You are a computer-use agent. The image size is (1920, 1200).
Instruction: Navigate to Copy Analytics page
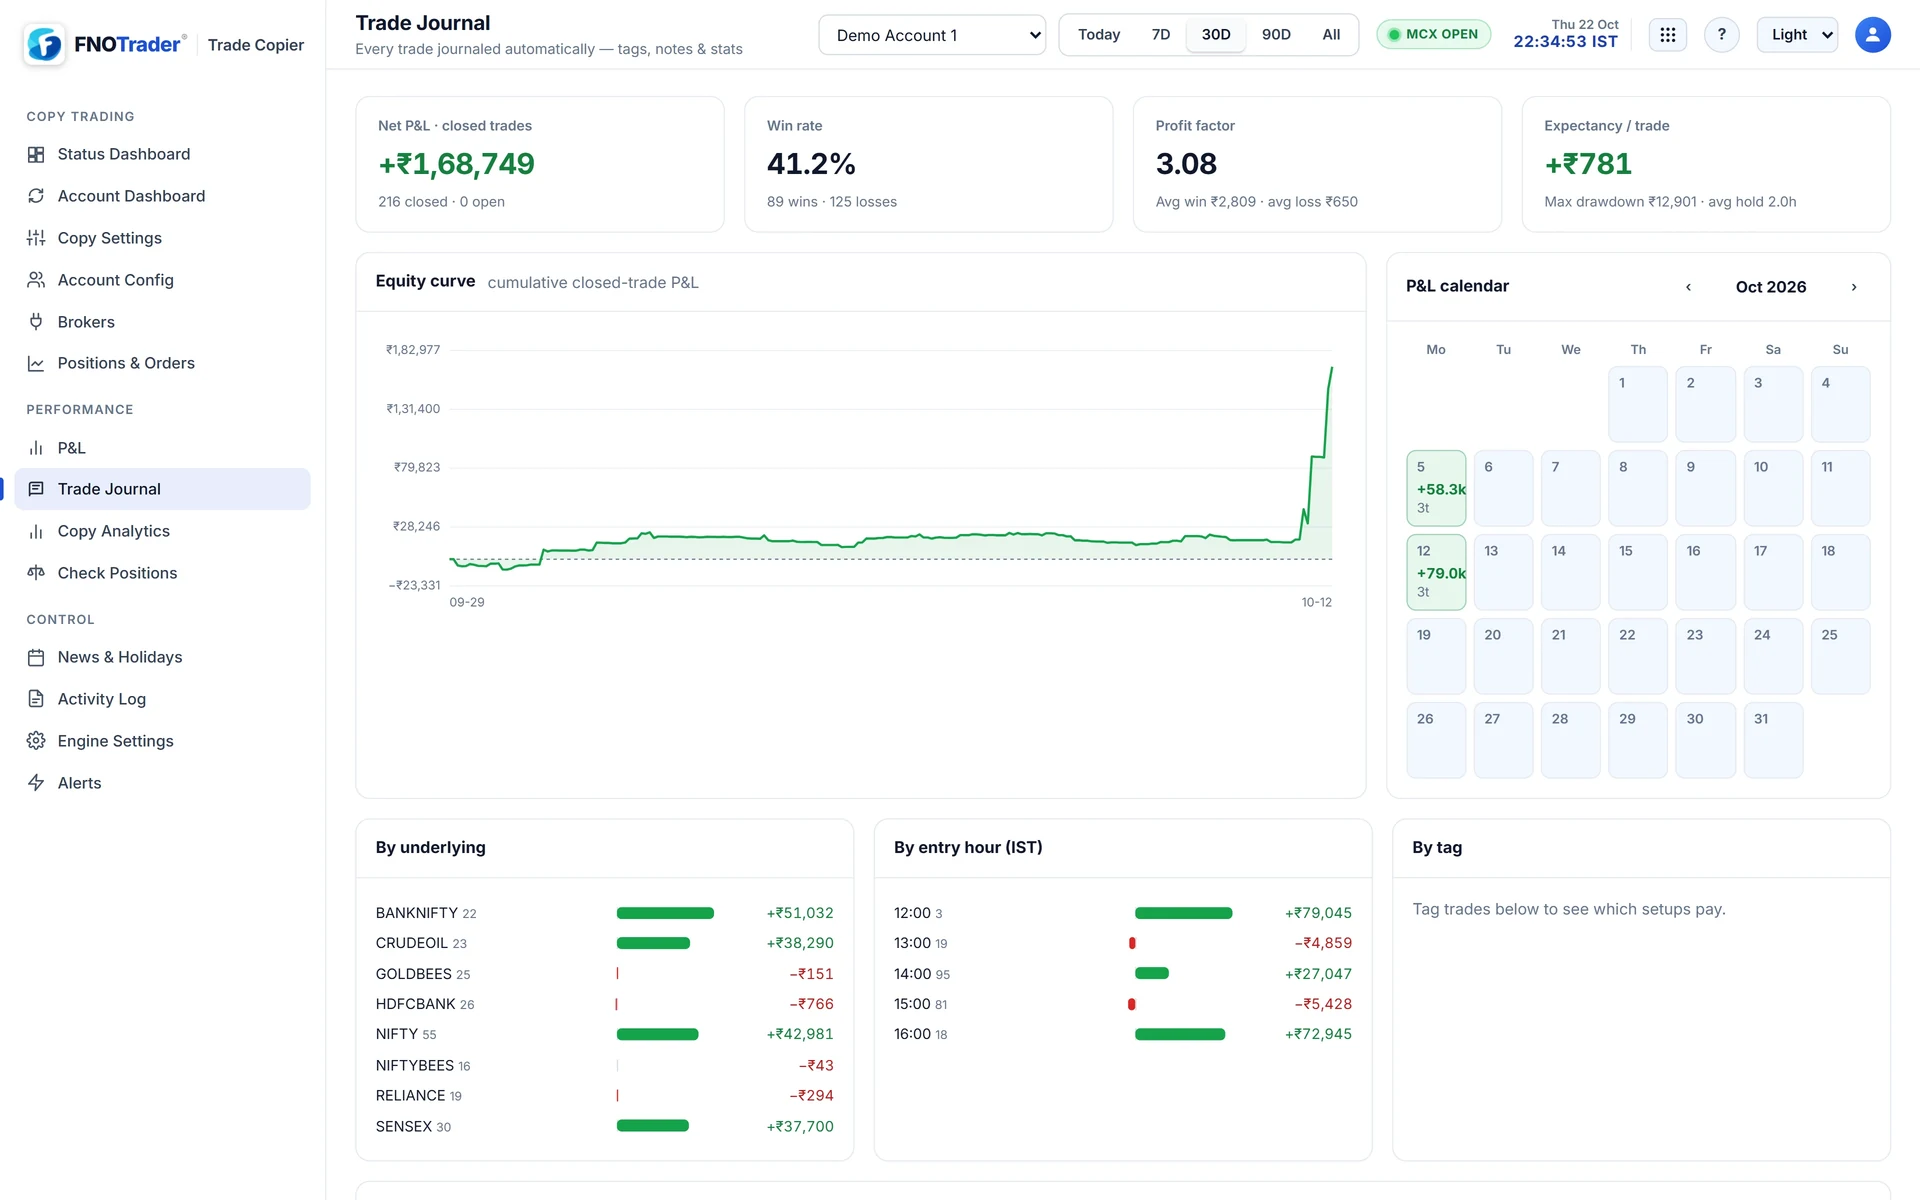pos(162,531)
